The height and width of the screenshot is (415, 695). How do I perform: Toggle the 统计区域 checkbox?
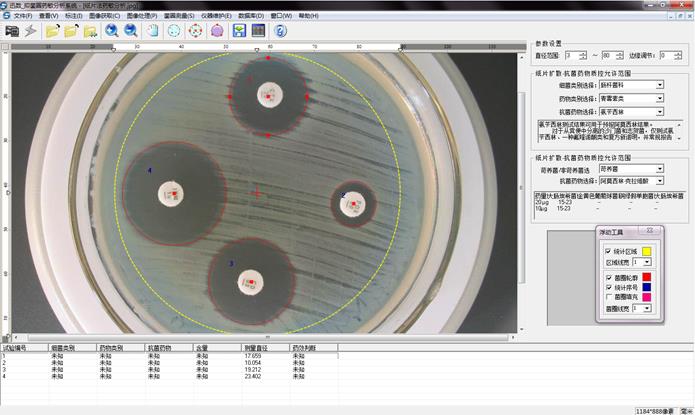pyautogui.click(x=606, y=250)
